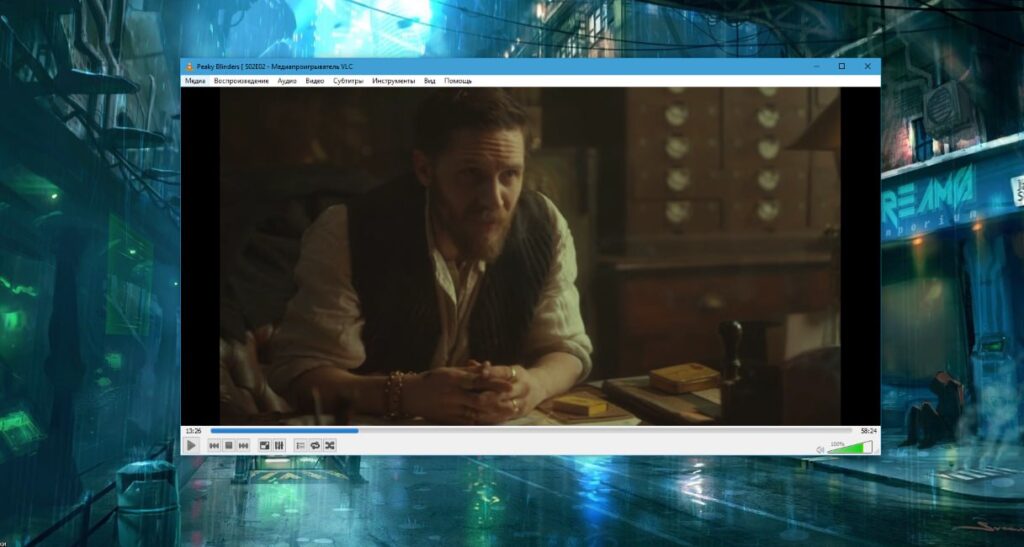Click the 58:24 total time label
Screen dimensions: 1024x547
(x=868, y=431)
